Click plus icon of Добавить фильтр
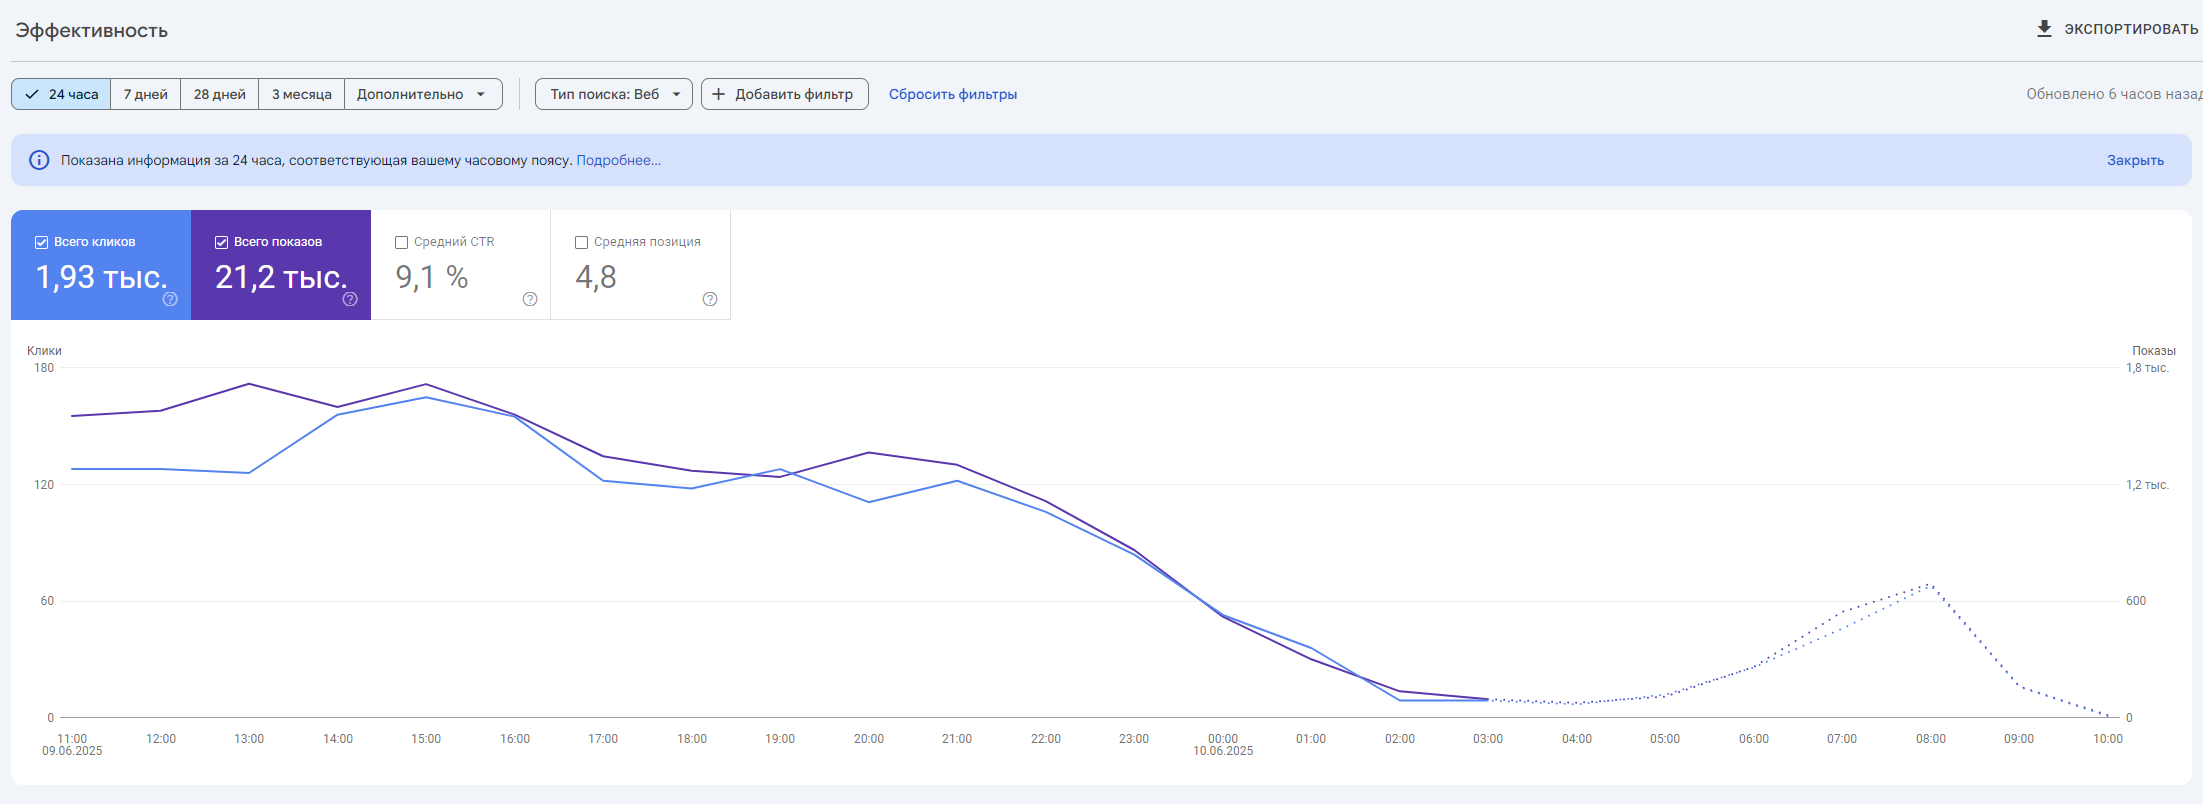Image resolution: width=2203 pixels, height=804 pixels. pos(718,94)
